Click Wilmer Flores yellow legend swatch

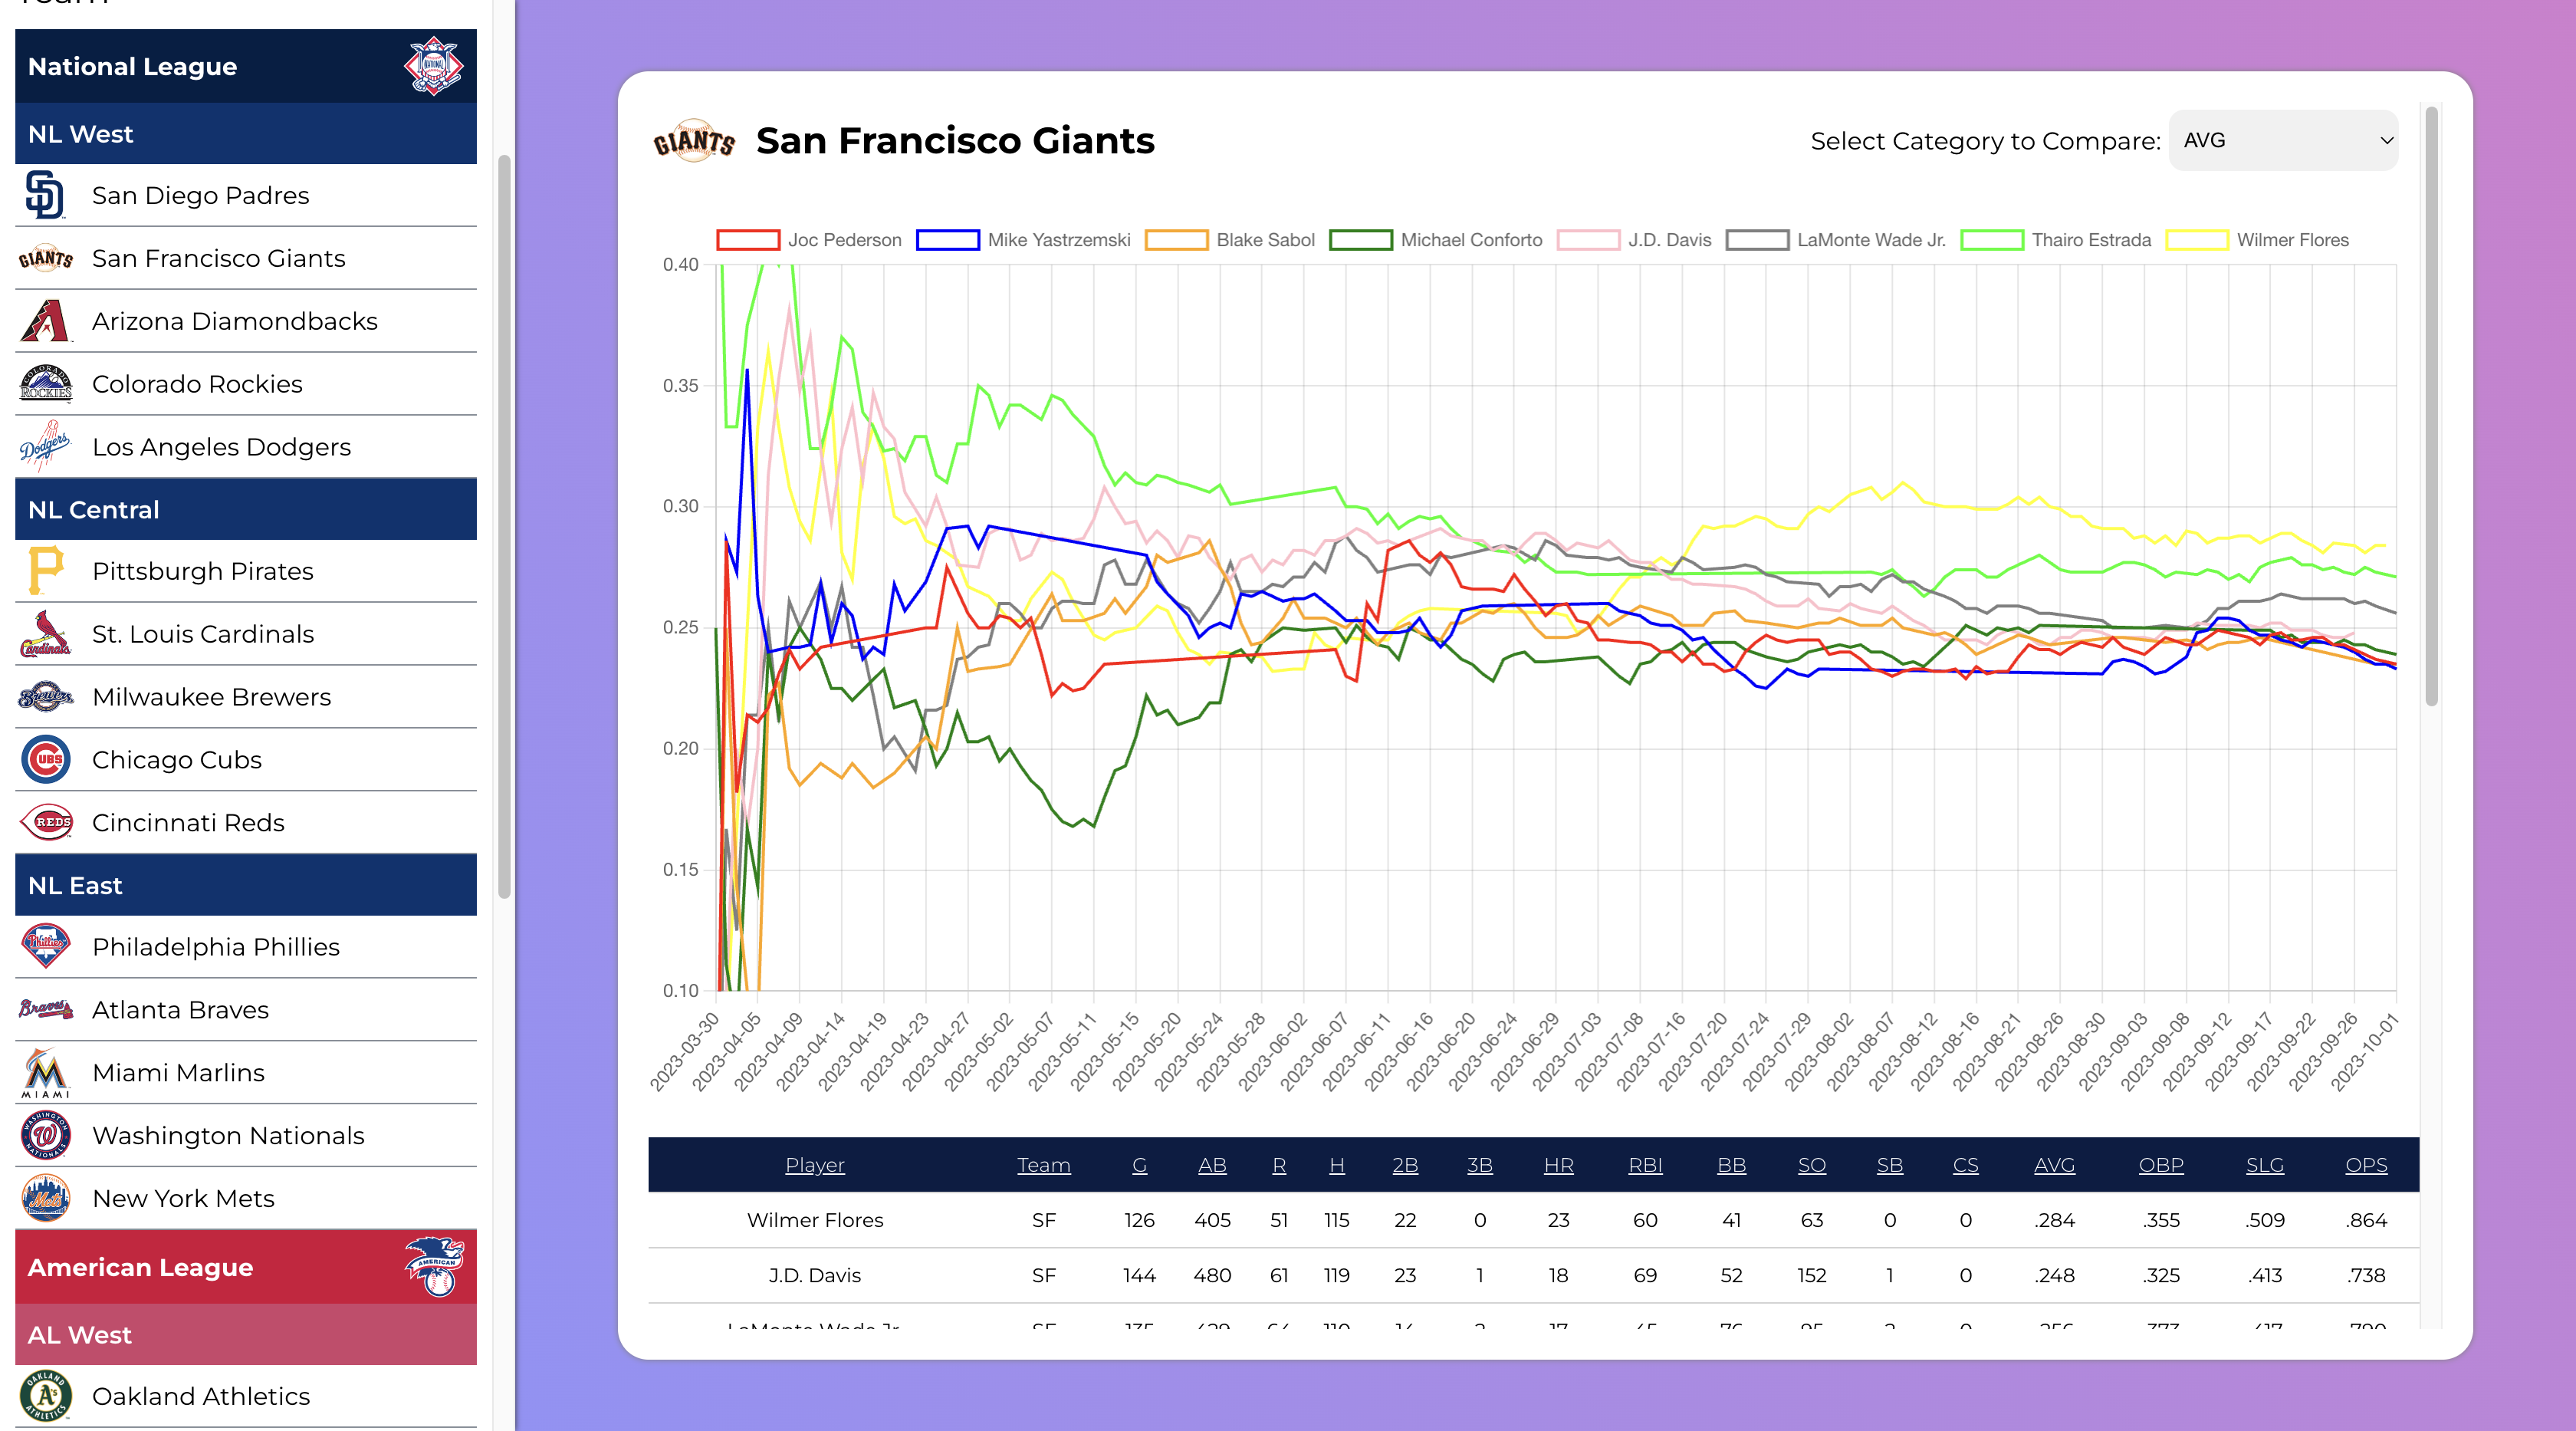coord(2196,240)
